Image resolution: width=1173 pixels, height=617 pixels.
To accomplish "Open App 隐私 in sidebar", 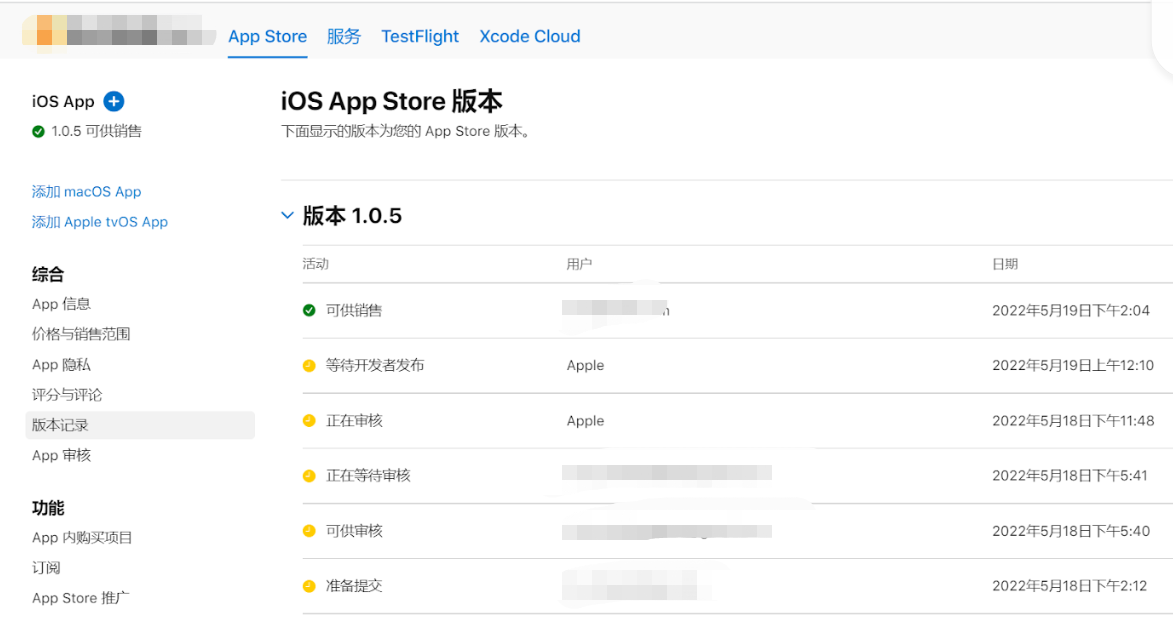I will click(x=61, y=365).
